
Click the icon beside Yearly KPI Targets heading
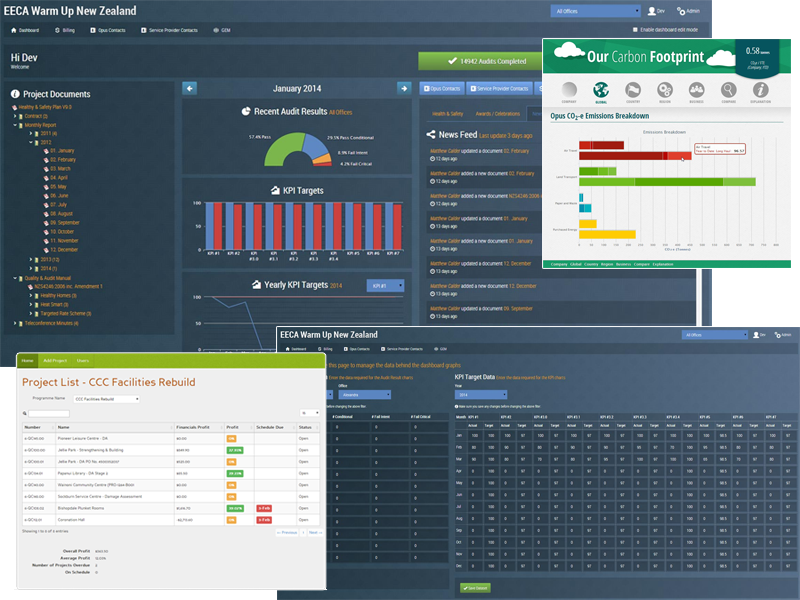pos(256,285)
